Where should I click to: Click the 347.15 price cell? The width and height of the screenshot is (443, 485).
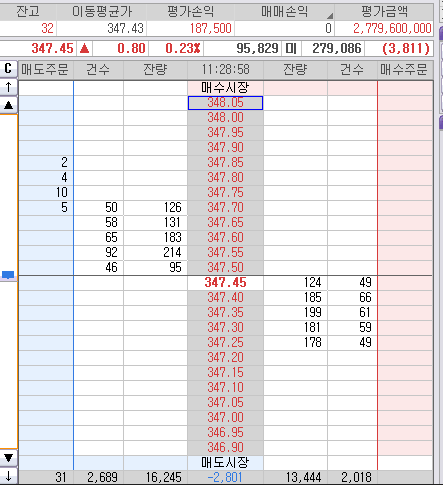point(226,373)
